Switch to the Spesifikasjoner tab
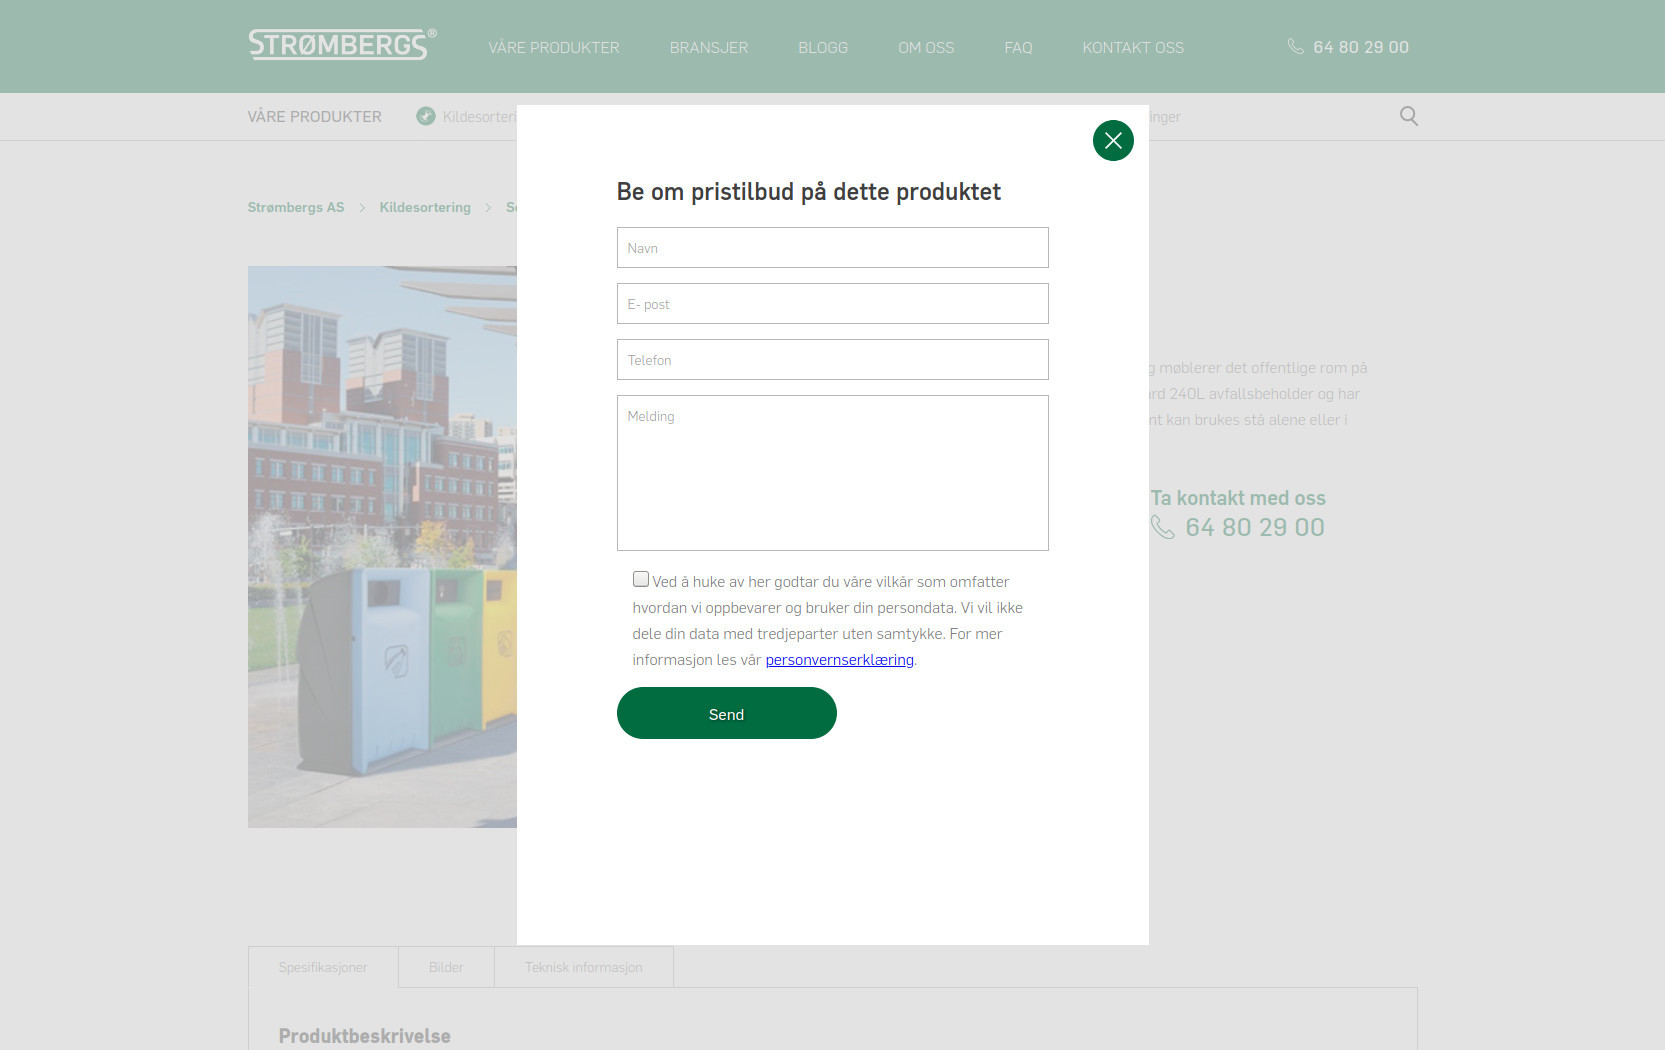 (x=323, y=967)
